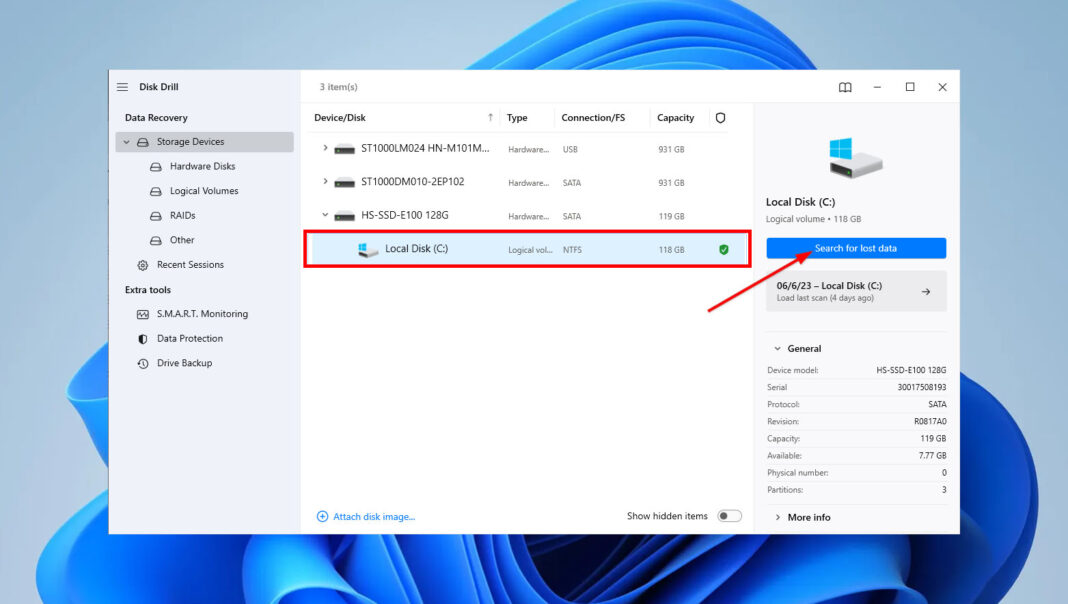Image resolution: width=1068 pixels, height=604 pixels.
Task: Collapse the General info section
Action: (781, 348)
